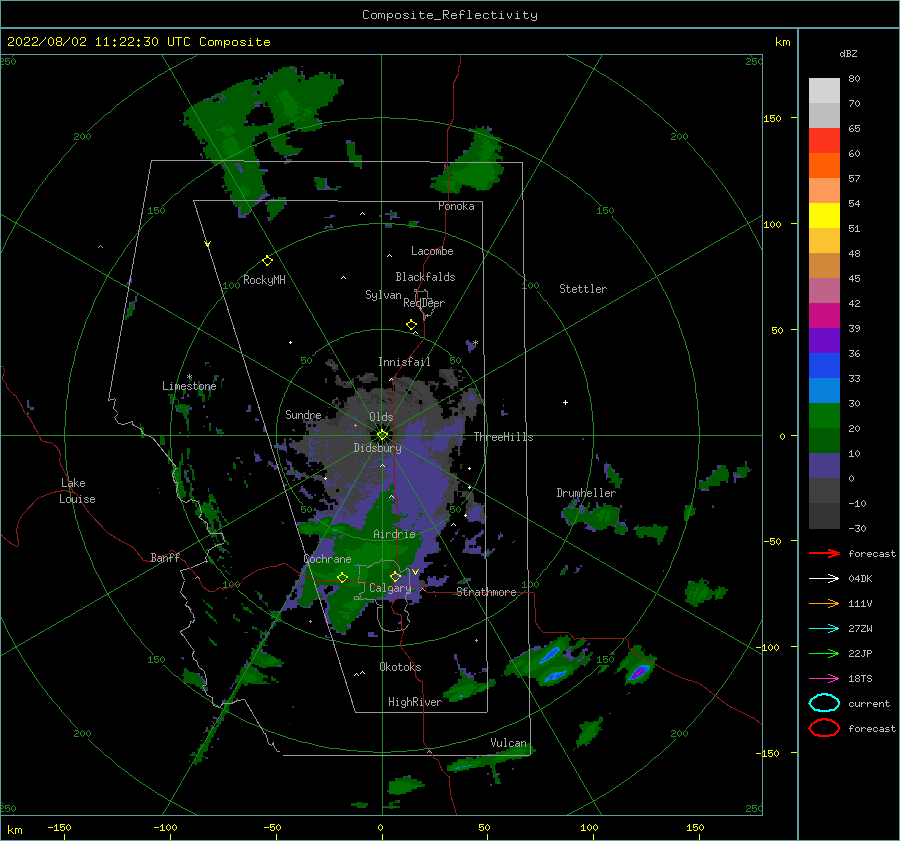Click the red 65 dBZ color swatch
This screenshot has height=841, width=900.
point(824,140)
